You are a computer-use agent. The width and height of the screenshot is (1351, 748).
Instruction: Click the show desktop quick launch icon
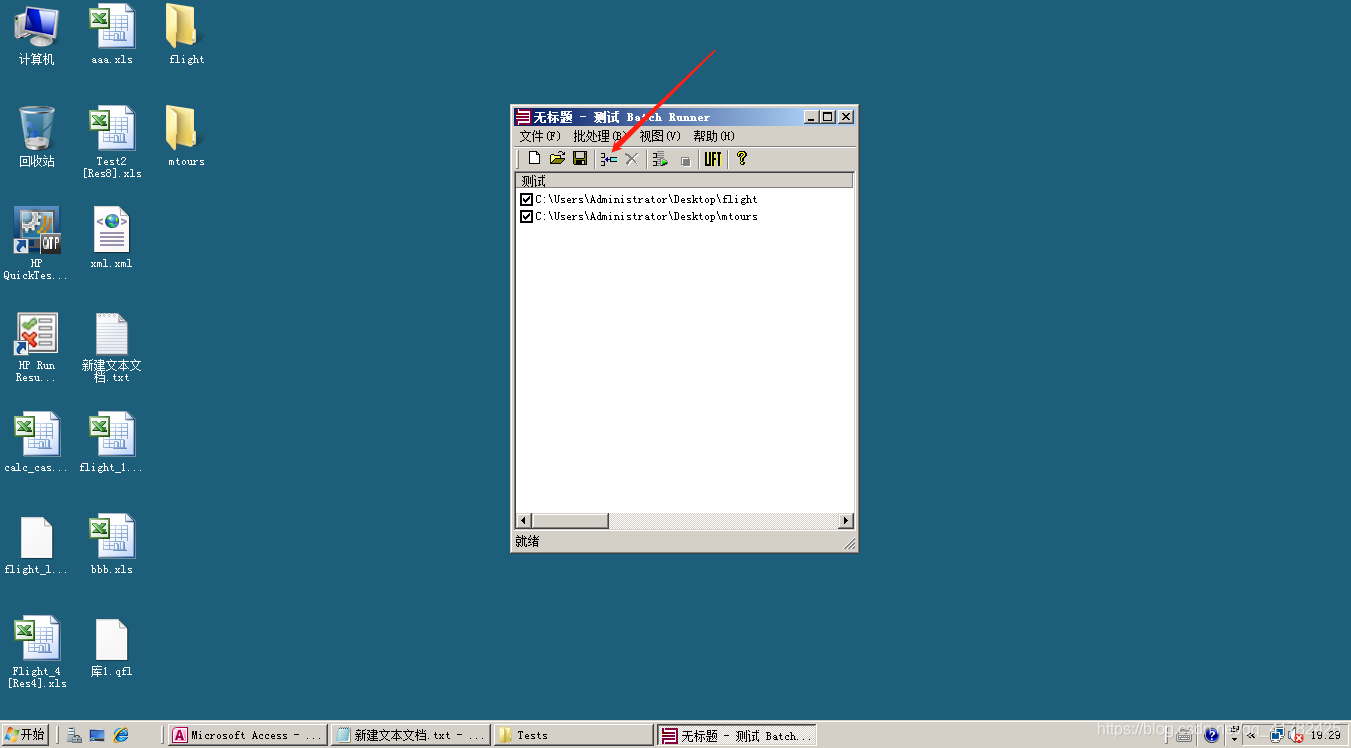tap(97, 735)
